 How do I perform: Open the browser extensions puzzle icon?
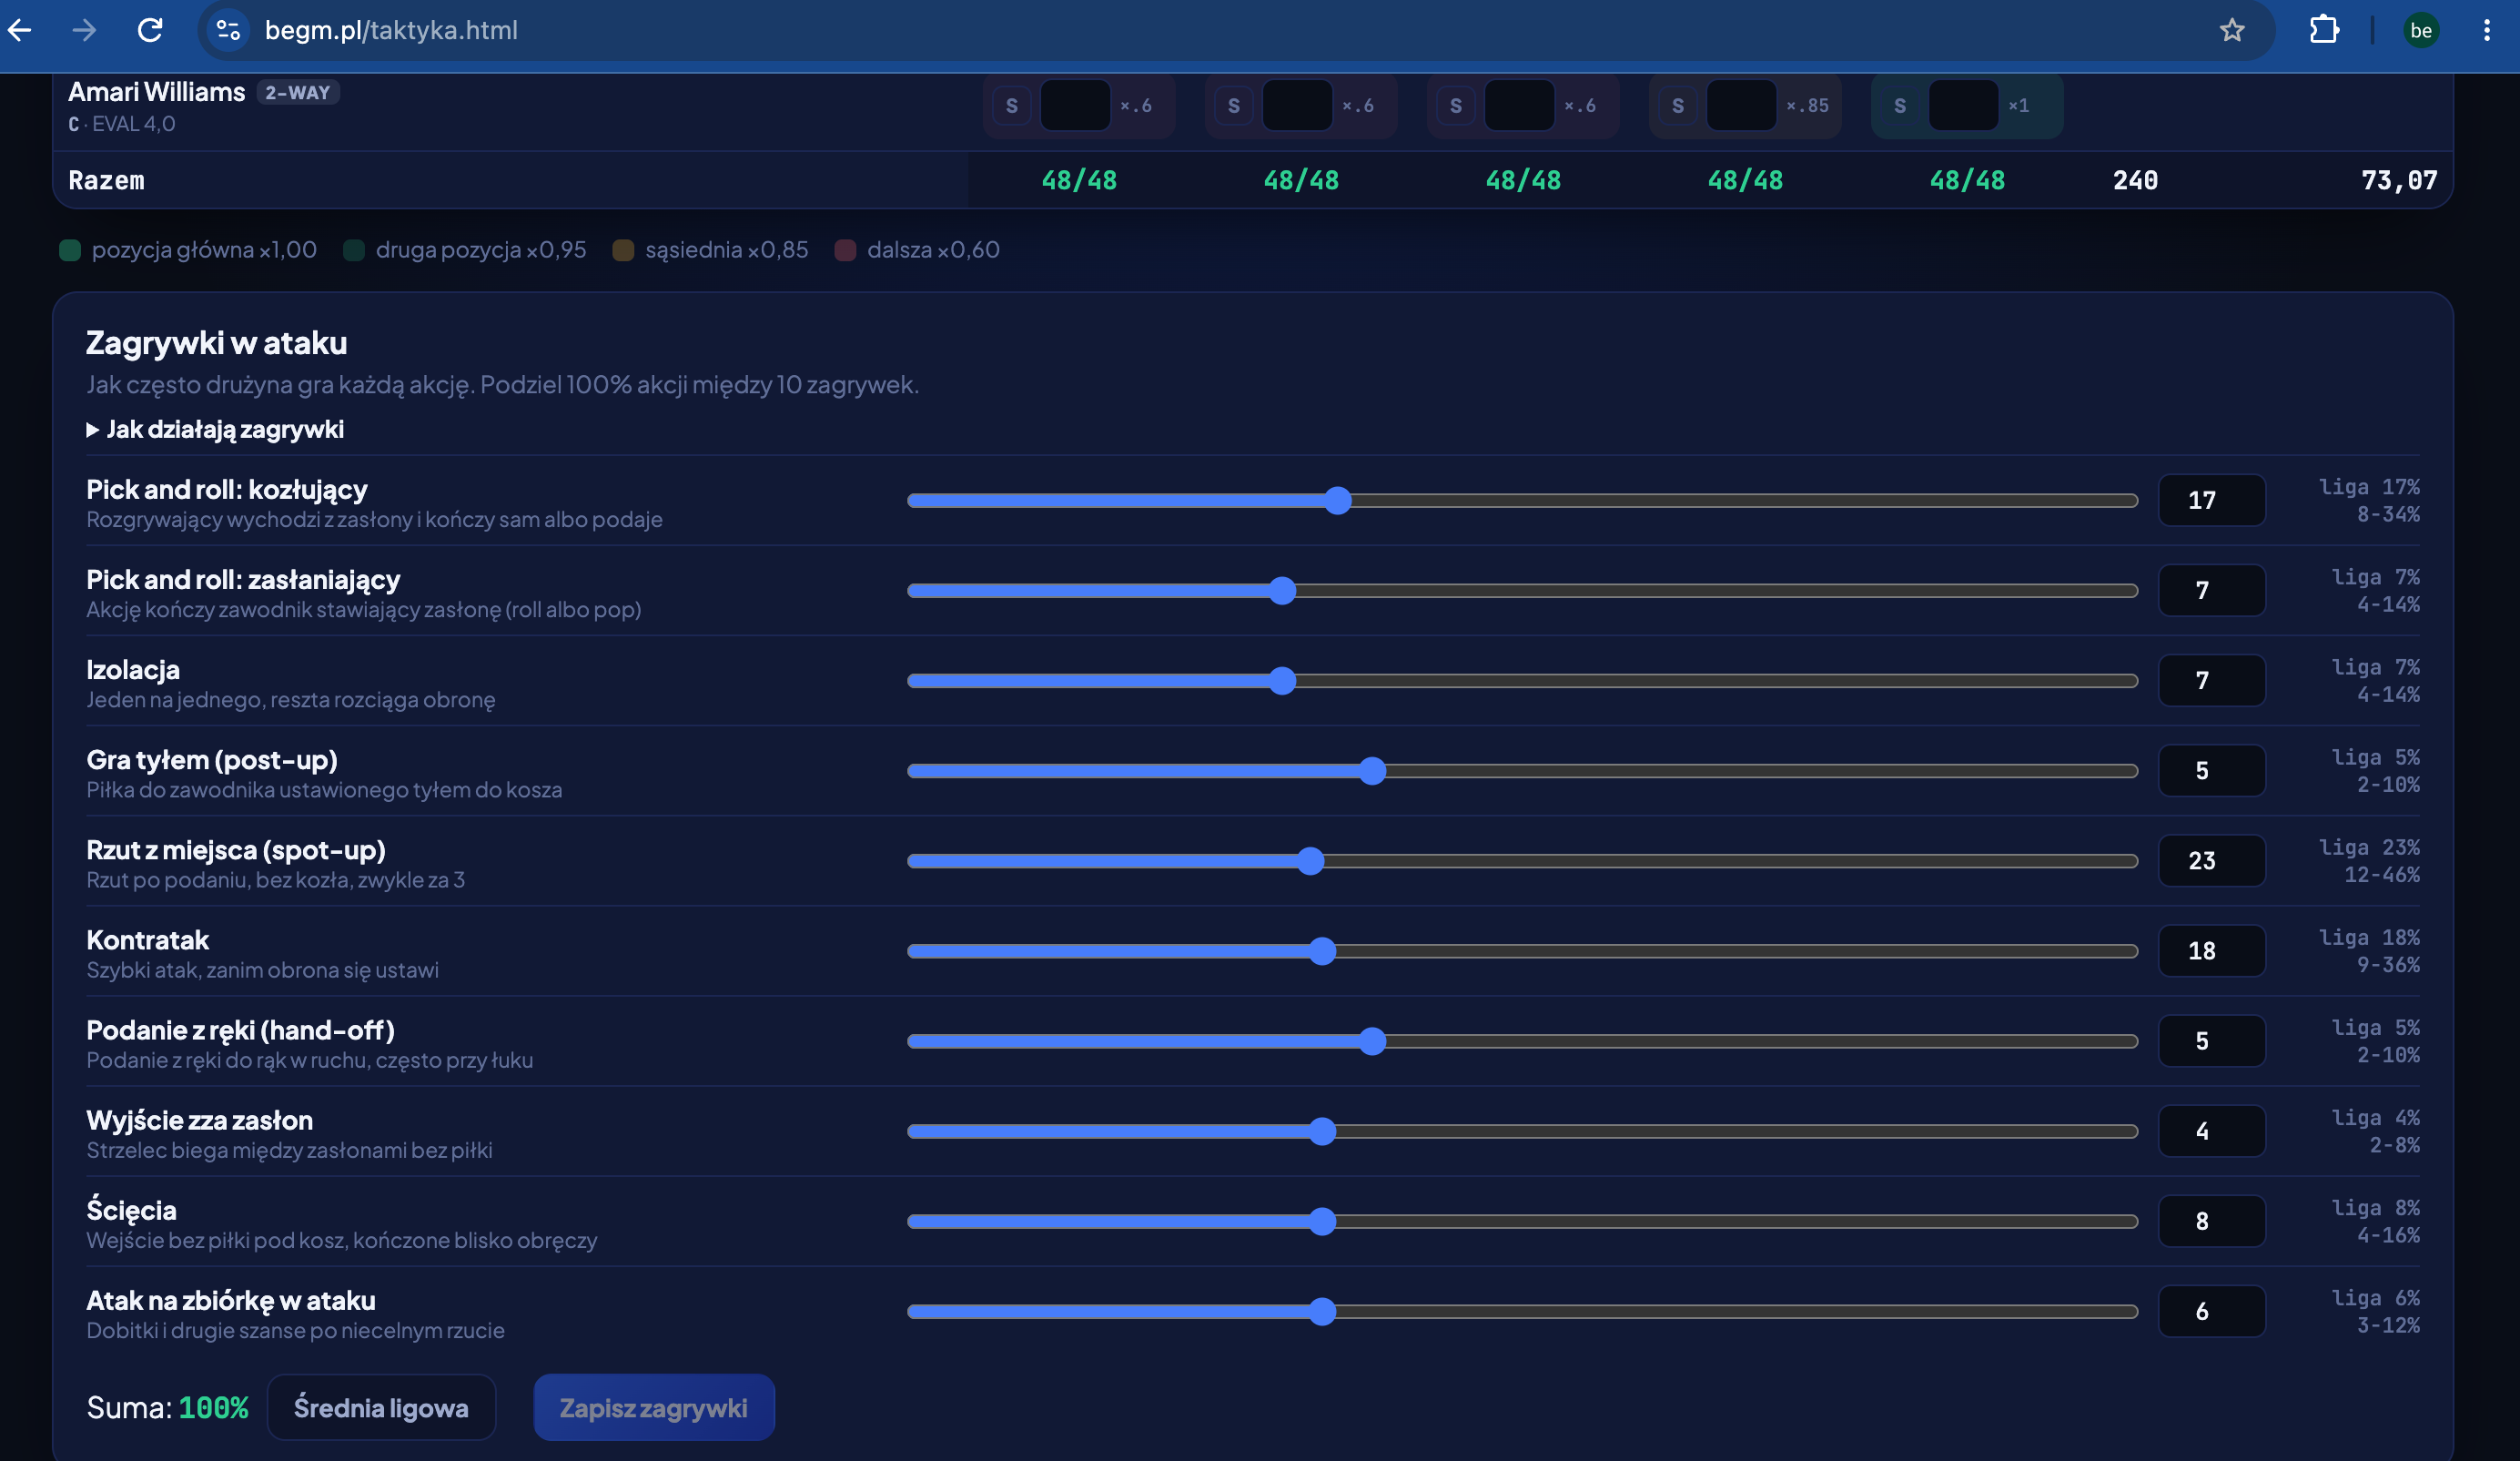2324,30
